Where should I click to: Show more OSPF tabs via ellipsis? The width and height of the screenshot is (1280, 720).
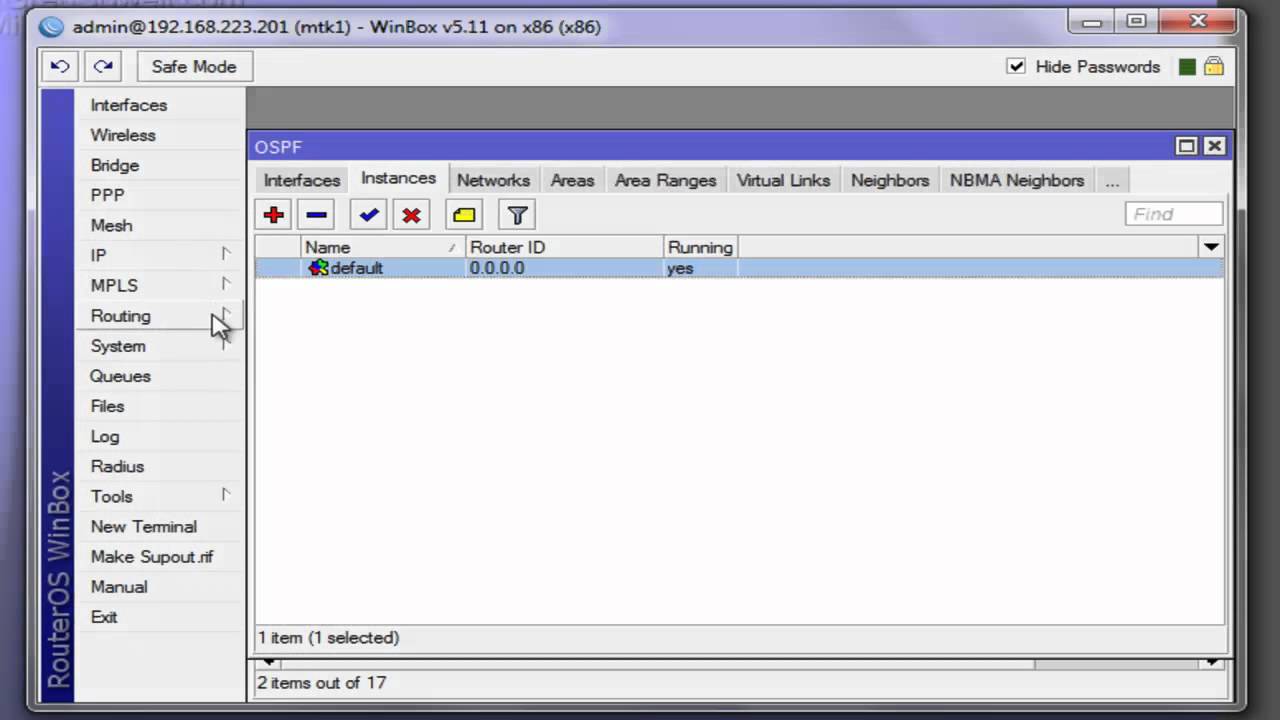pyautogui.click(x=1112, y=181)
